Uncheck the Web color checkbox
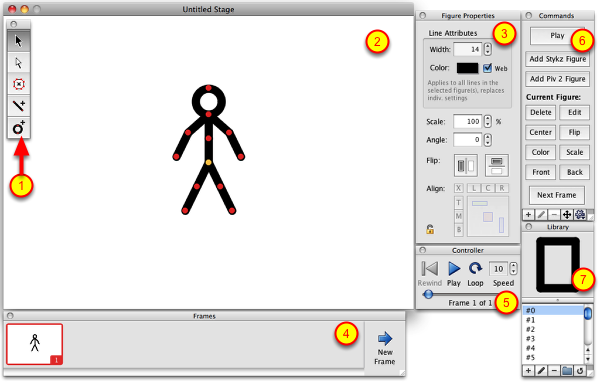600x383 pixels. tap(487, 68)
